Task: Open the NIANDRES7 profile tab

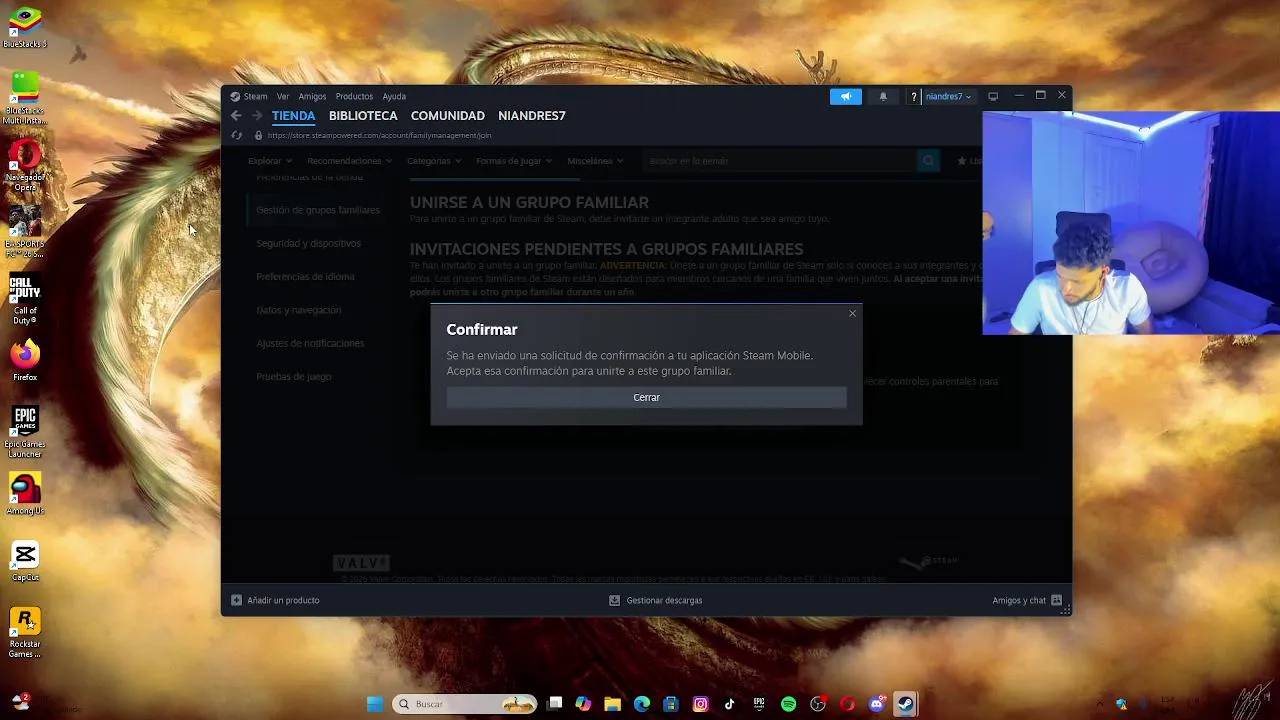Action: pos(532,116)
